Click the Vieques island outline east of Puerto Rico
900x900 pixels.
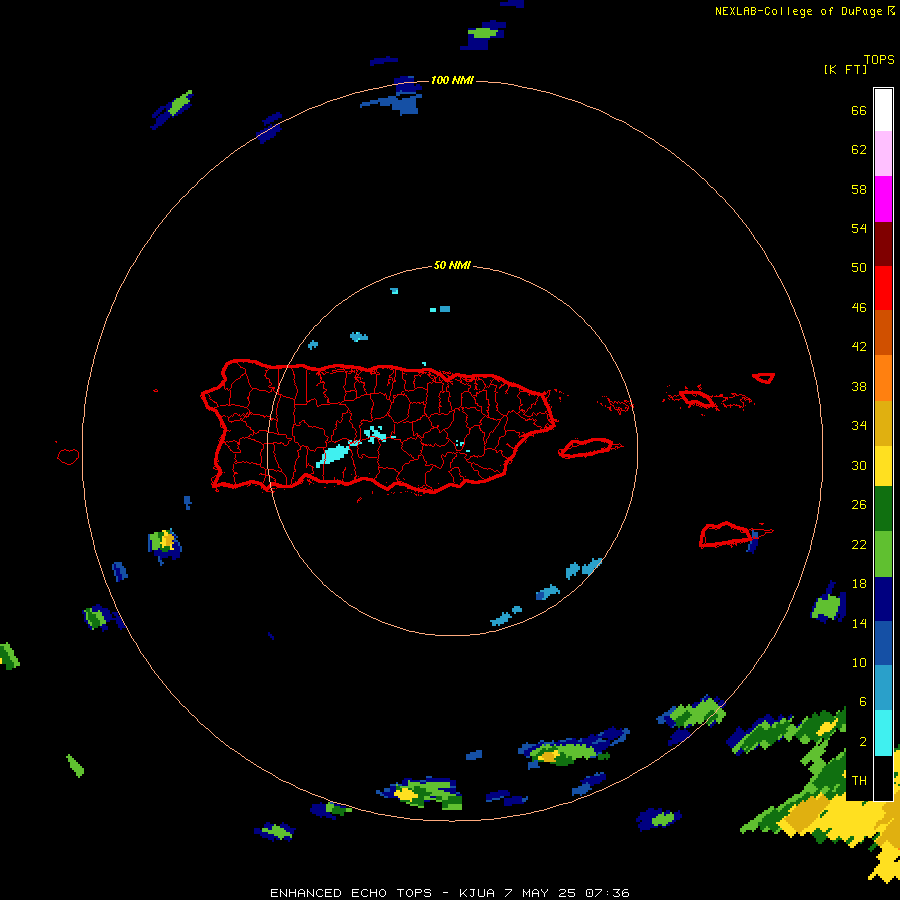[x=589, y=447]
